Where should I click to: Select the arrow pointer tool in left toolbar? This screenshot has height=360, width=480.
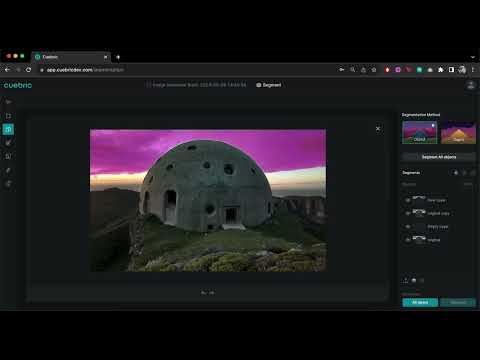pyautogui.click(x=9, y=102)
